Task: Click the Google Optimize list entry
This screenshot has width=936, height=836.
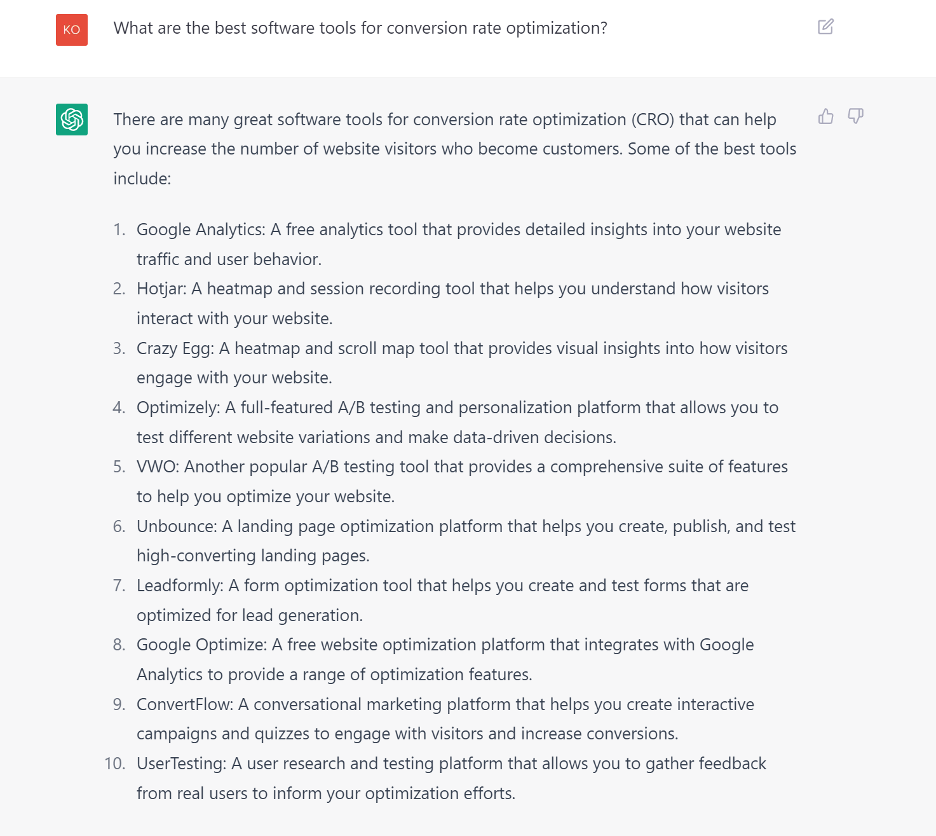Action: click(x=445, y=659)
